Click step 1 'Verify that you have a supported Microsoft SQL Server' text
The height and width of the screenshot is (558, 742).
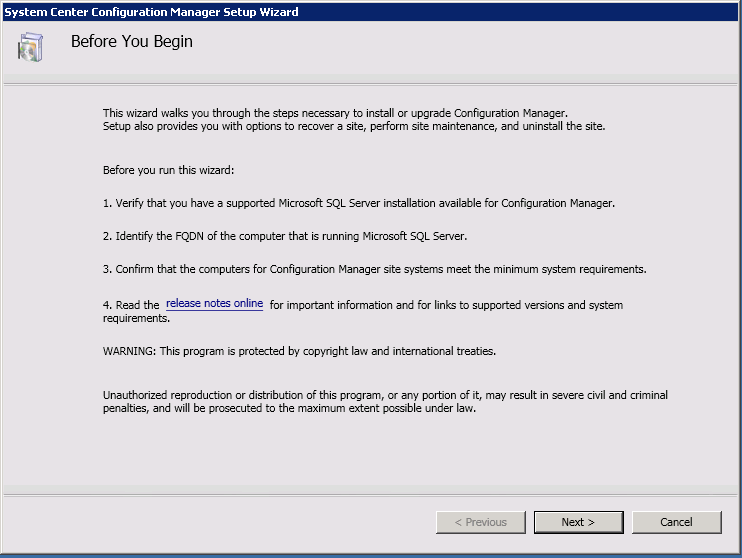pyautogui.click(x=359, y=203)
